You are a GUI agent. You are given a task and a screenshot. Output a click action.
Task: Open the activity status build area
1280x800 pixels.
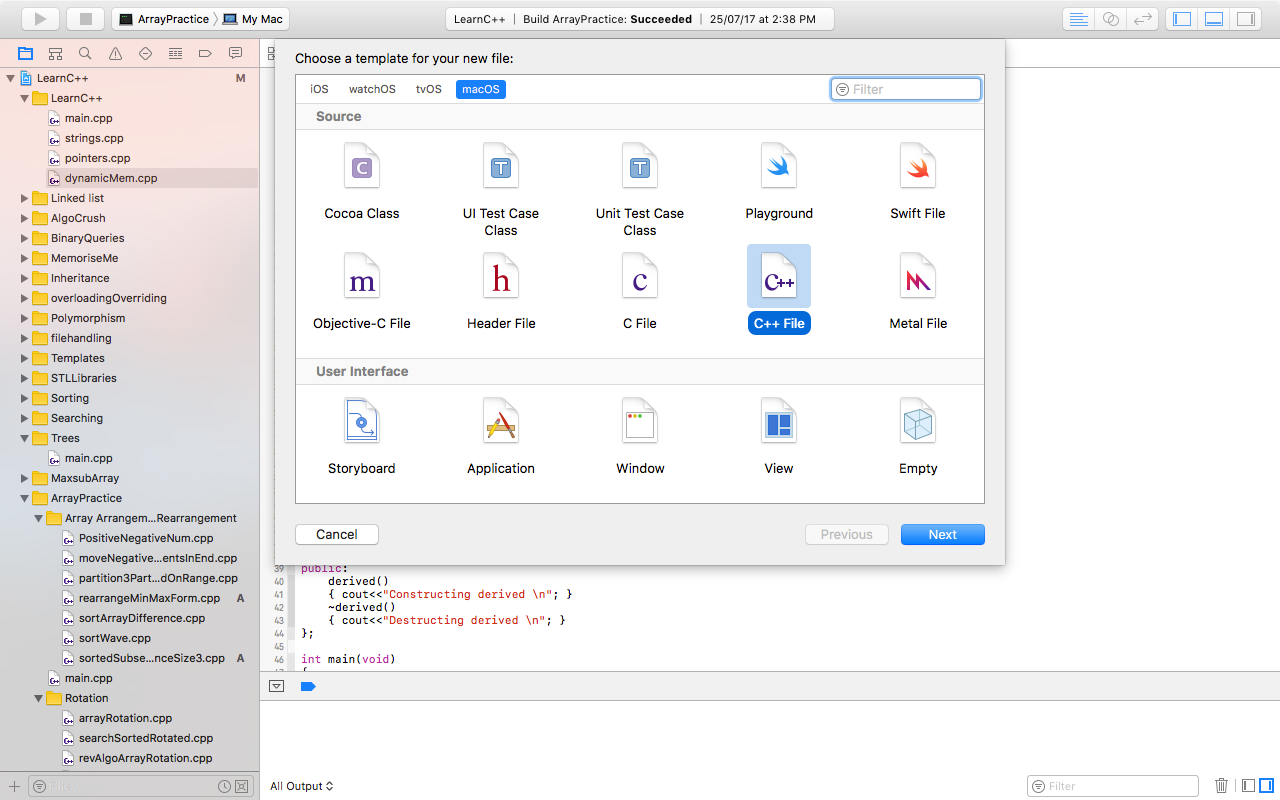(x=640, y=19)
